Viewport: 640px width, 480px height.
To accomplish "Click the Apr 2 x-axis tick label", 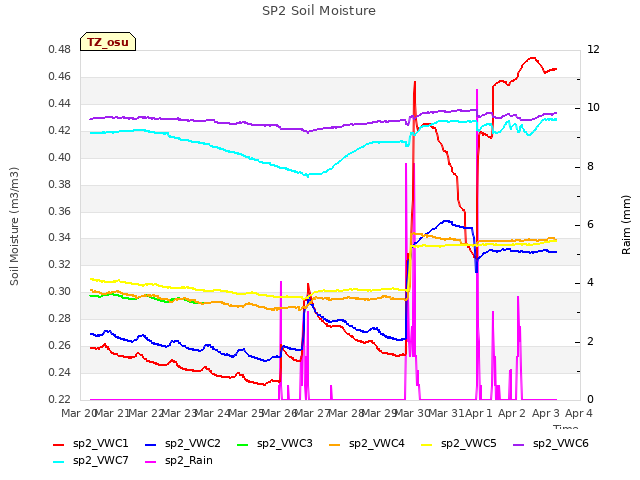I will coord(512,413).
